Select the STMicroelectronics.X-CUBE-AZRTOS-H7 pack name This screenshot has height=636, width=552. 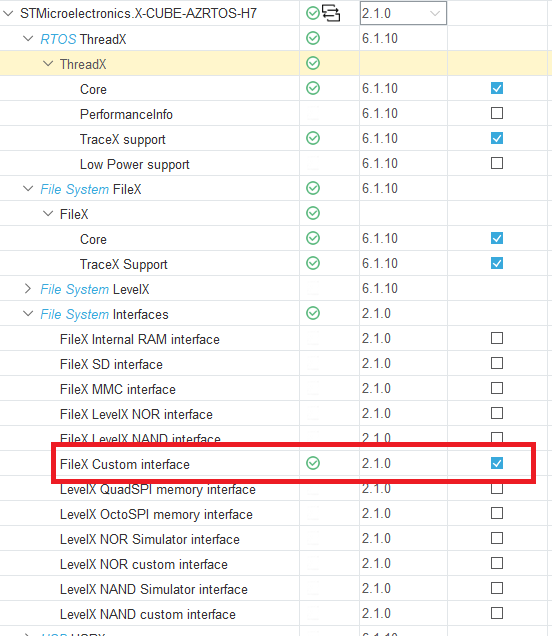coord(138,13)
